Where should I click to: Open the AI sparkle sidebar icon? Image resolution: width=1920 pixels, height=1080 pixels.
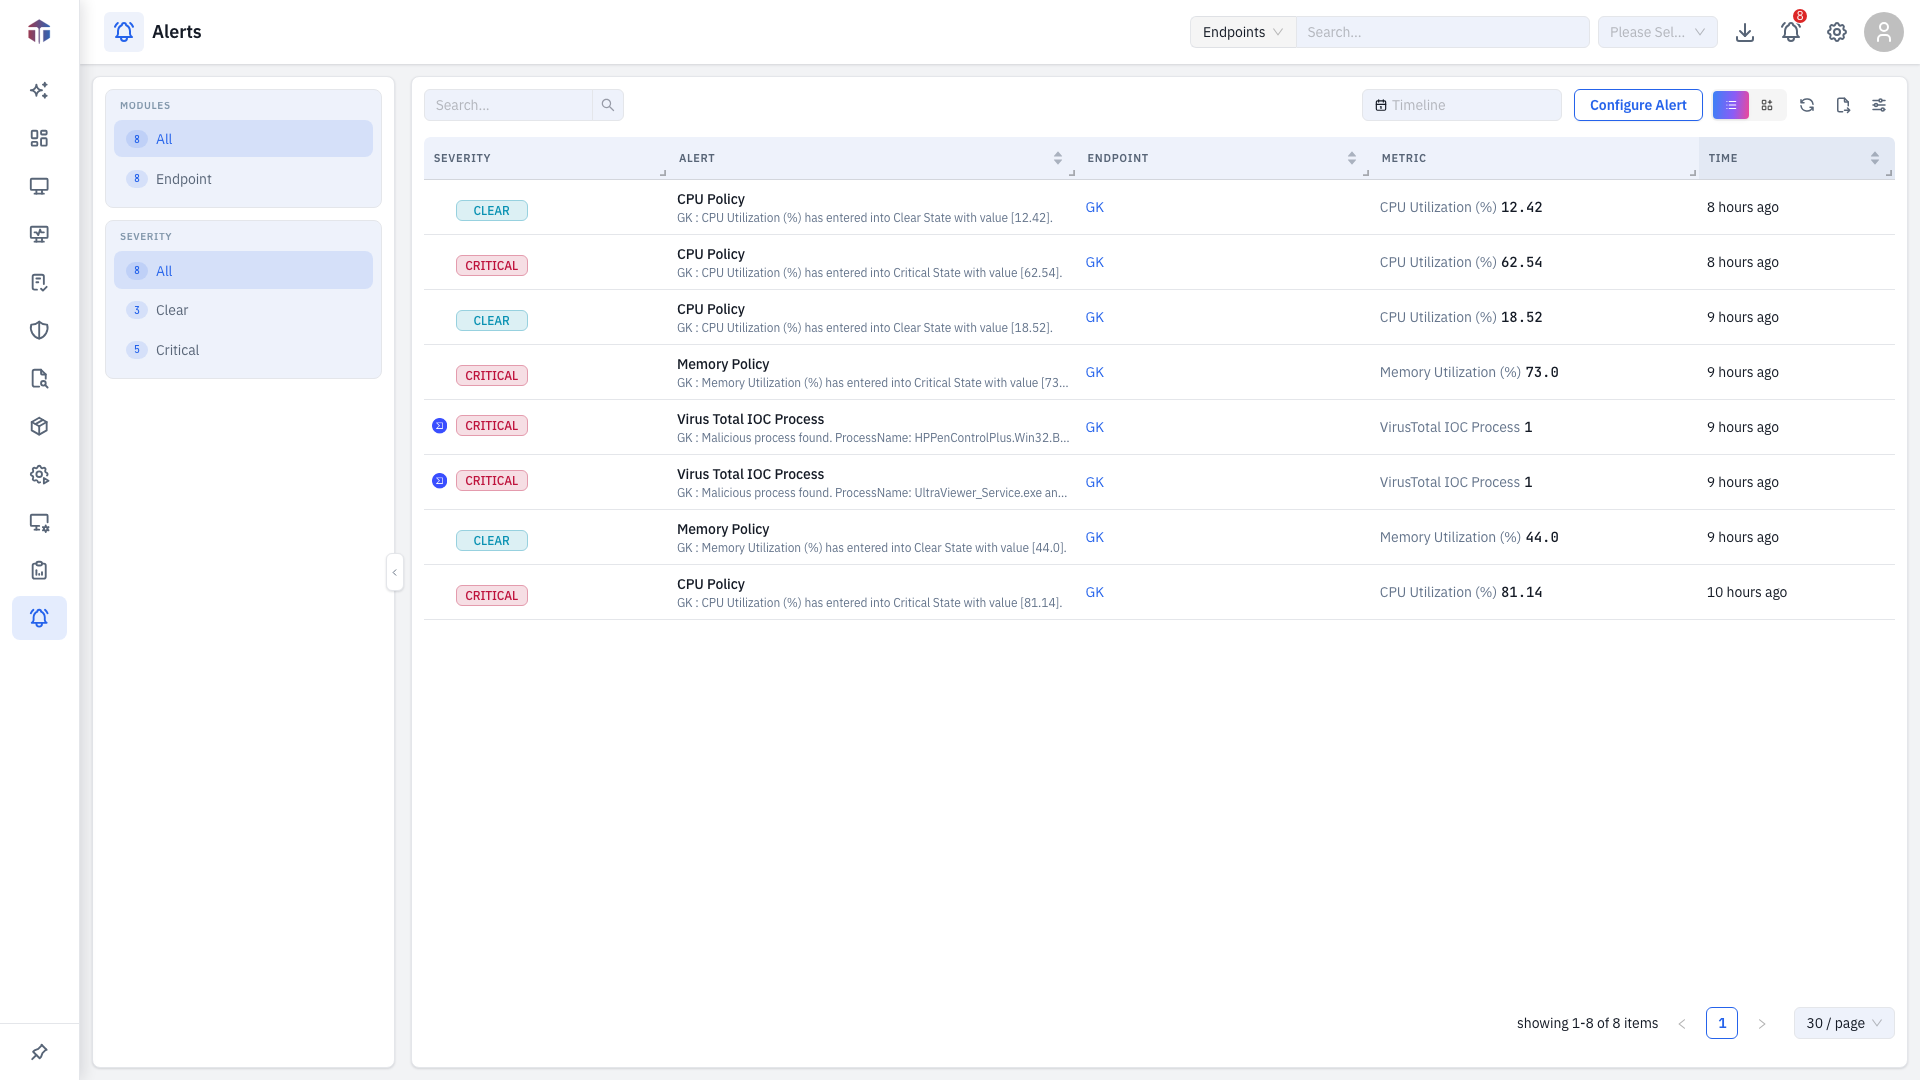39,90
